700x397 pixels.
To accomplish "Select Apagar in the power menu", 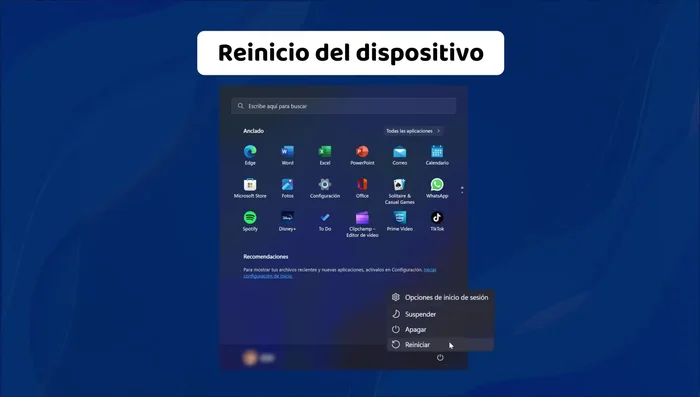I will tap(440, 330).
